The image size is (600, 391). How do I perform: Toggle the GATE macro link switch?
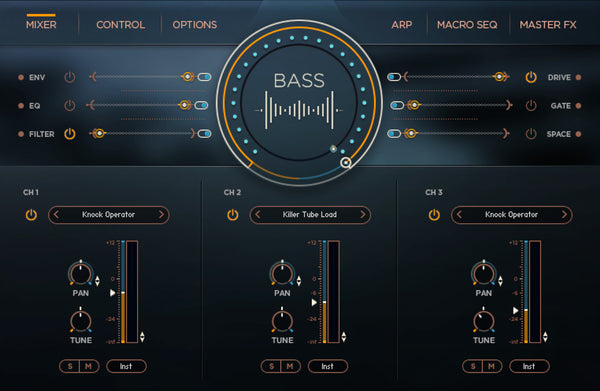pyautogui.click(x=397, y=105)
